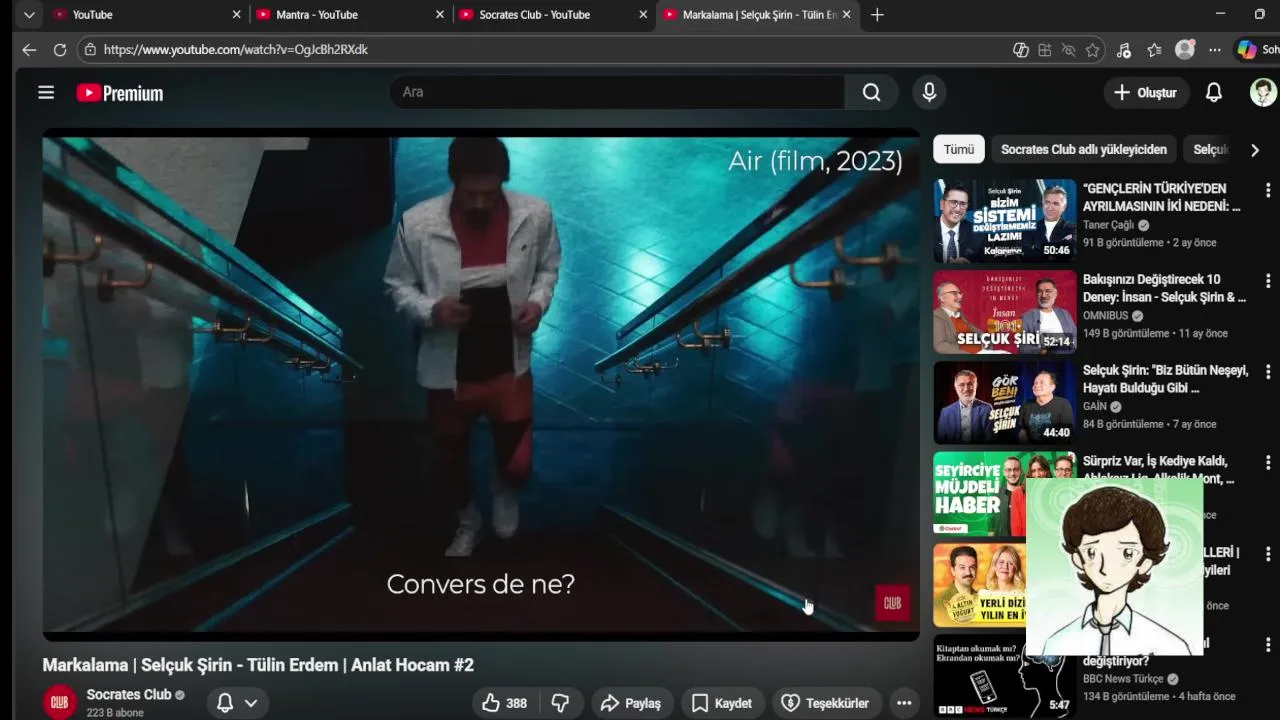
Task: View site information lock icon
Action: [x=90, y=49]
